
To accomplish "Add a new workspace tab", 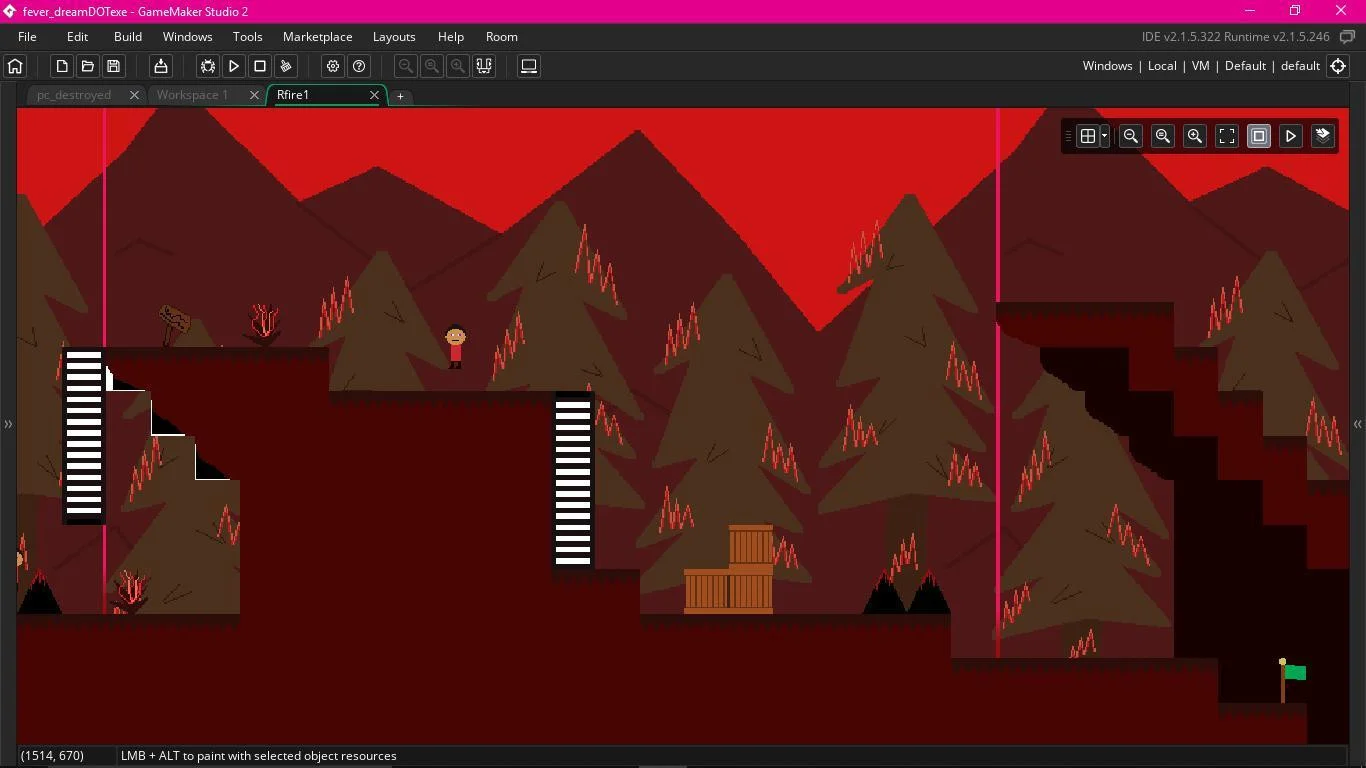I will (400, 96).
